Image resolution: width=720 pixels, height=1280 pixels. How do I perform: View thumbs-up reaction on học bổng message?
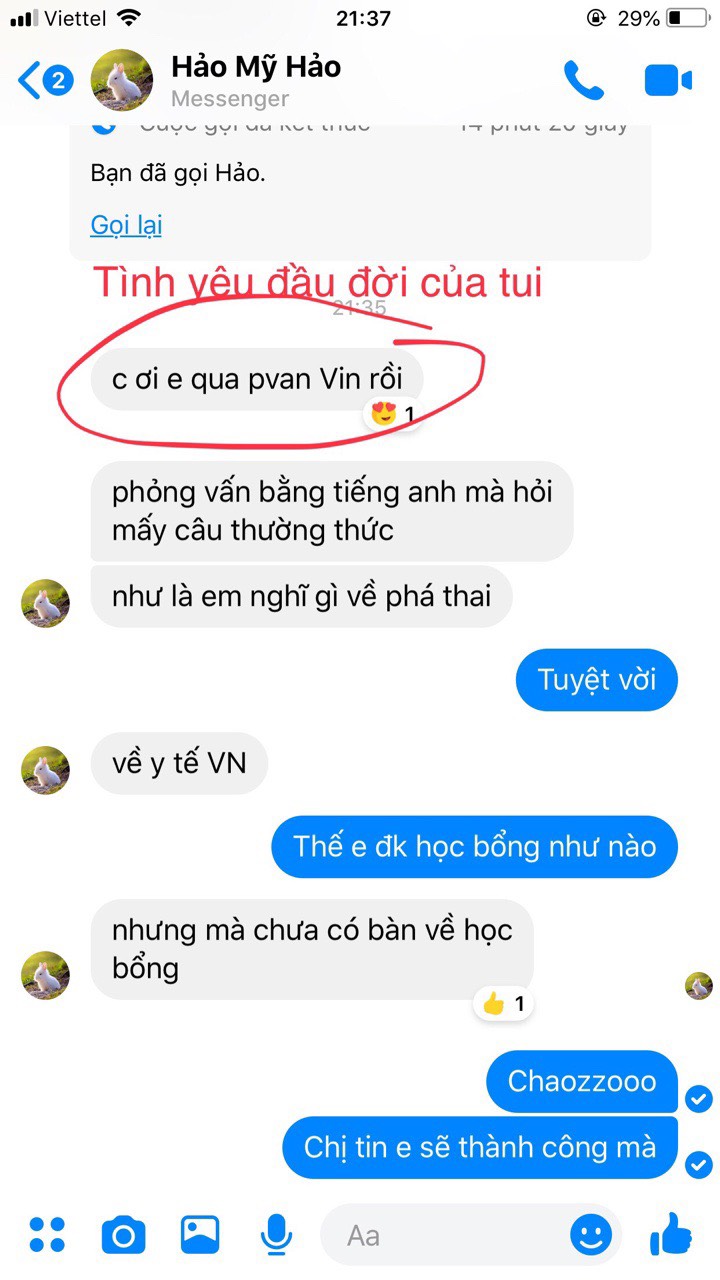click(503, 1004)
